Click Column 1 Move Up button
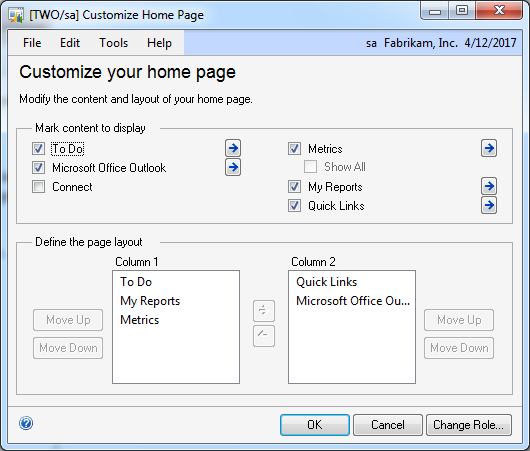The height and width of the screenshot is (451, 530). [68, 320]
